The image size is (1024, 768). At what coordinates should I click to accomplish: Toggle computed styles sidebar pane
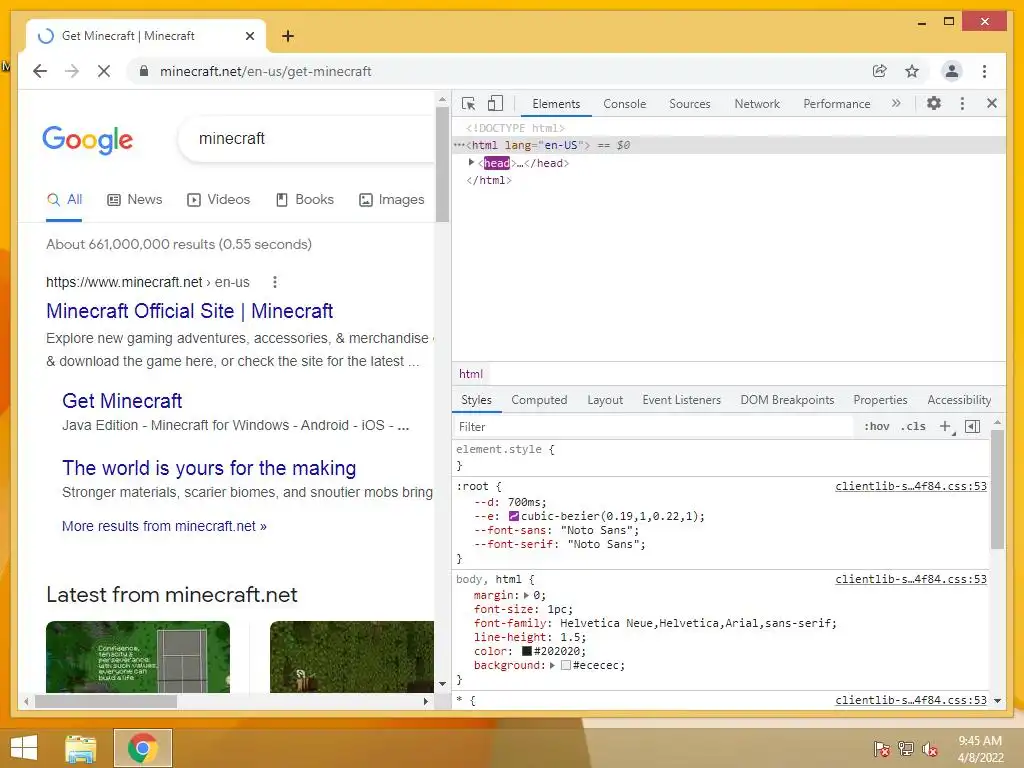tap(972, 426)
